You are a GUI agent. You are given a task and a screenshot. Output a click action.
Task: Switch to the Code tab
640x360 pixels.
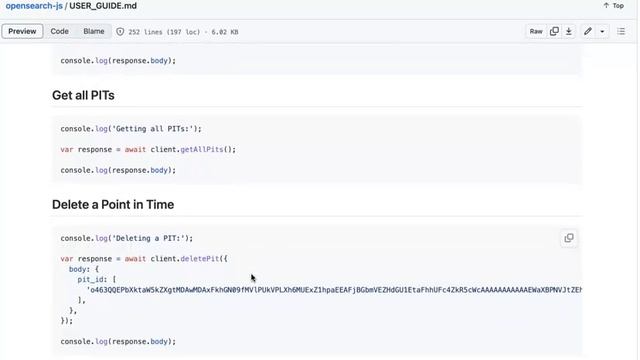[60, 31]
